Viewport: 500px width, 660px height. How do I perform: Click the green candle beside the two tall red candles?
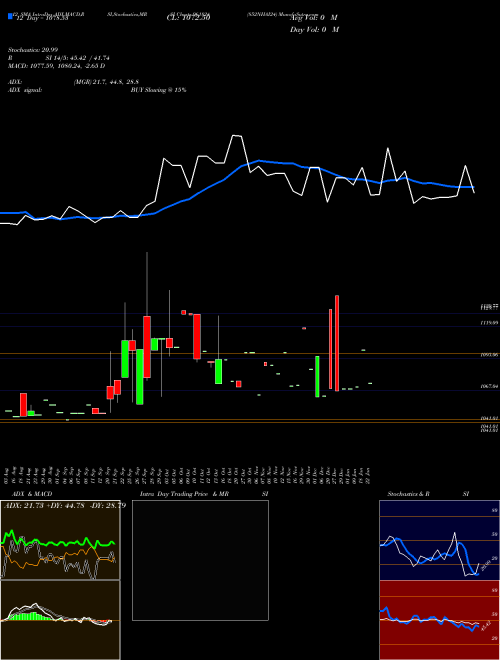[317, 376]
